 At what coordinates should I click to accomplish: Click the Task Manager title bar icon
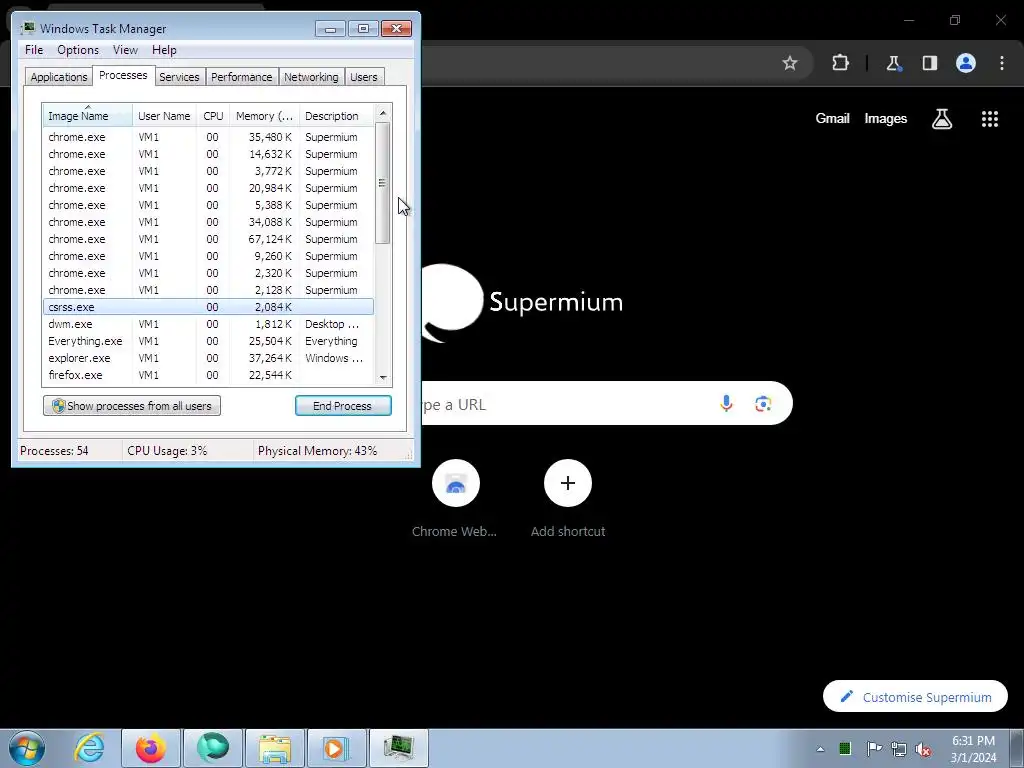pos(28,28)
